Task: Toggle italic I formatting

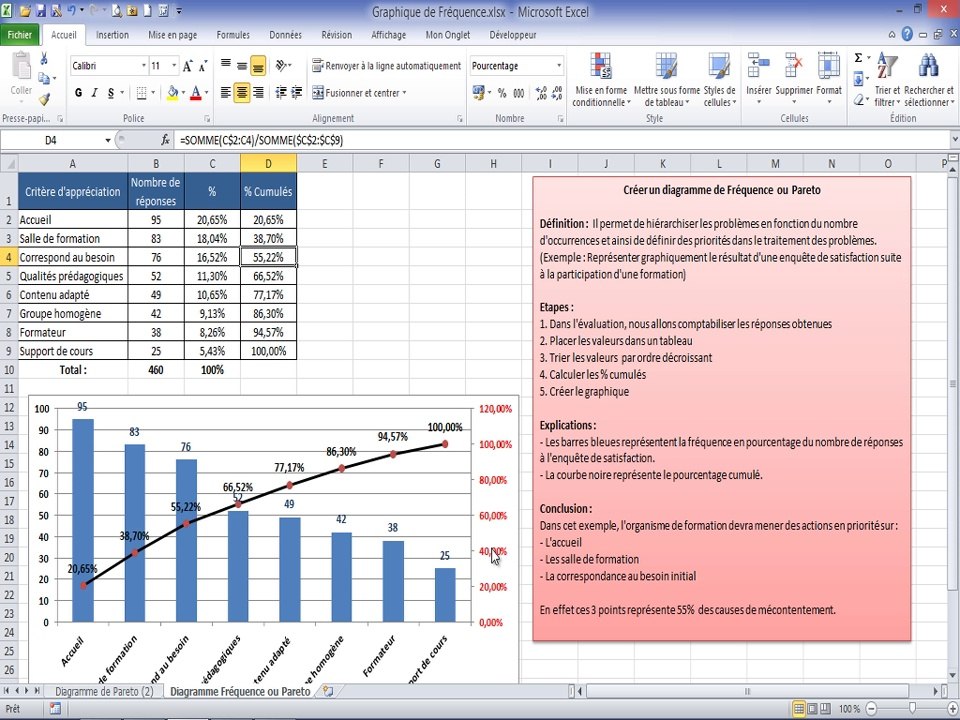Action: click(94, 93)
